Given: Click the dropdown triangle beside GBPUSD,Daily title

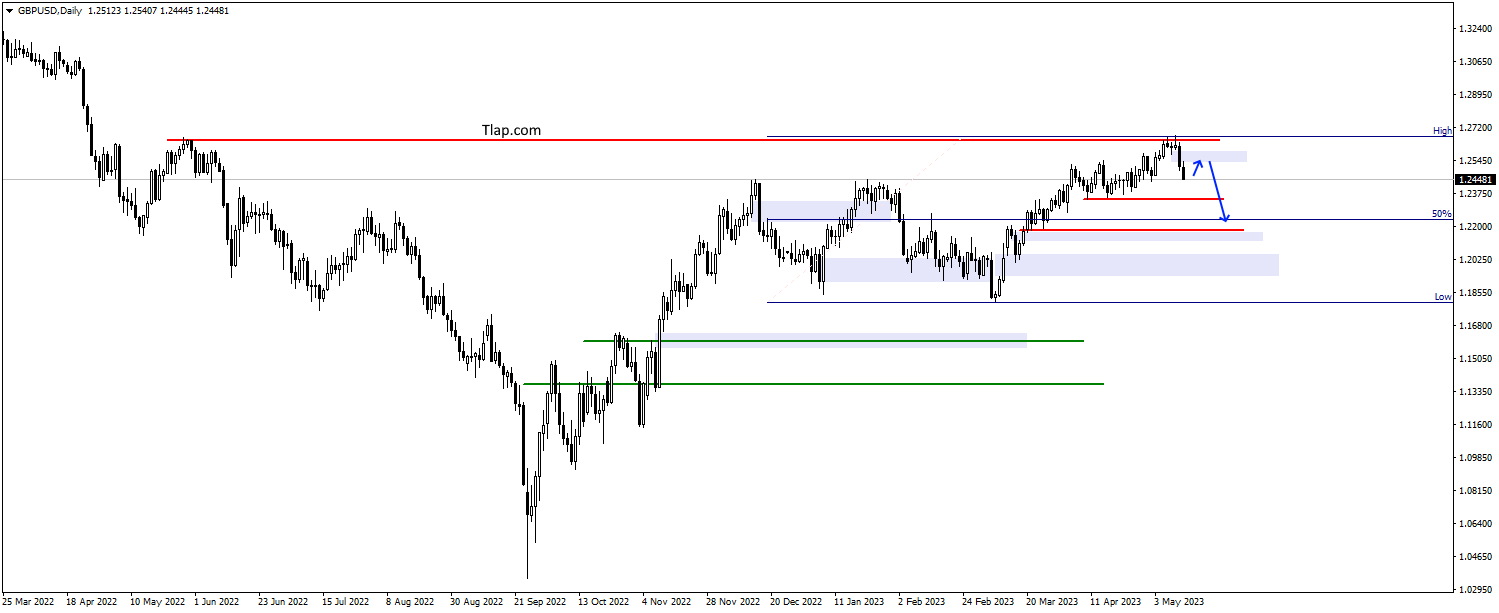Looking at the screenshot, I should pyautogui.click(x=8, y=10).
